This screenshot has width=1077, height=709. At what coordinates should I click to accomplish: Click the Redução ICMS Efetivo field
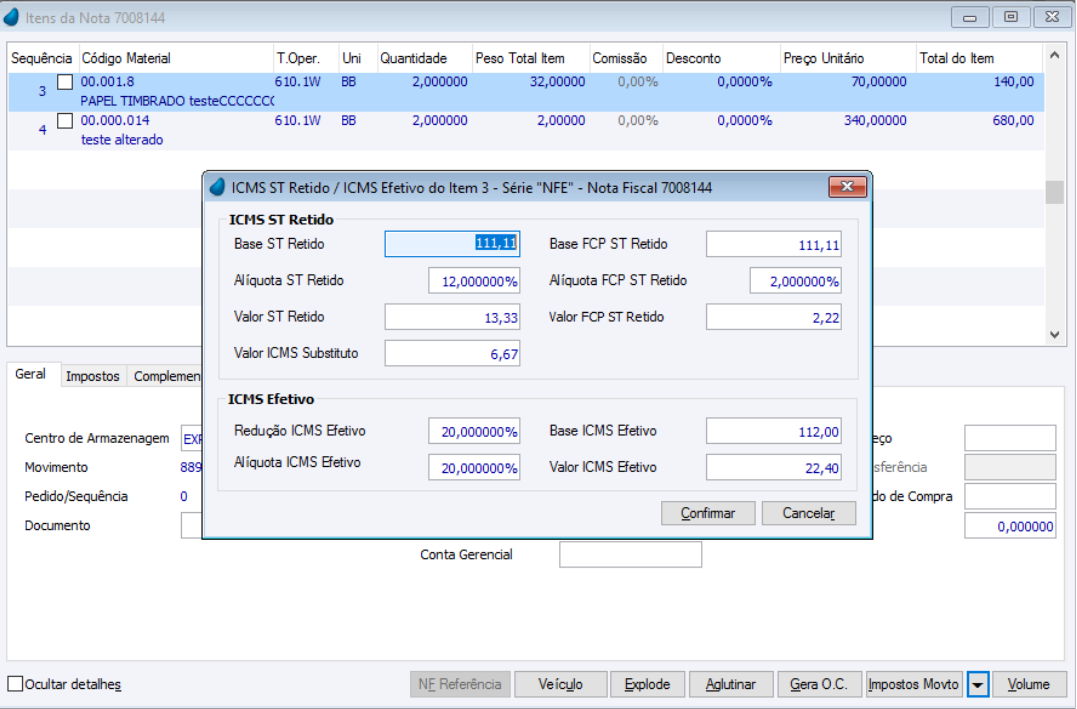474,431
